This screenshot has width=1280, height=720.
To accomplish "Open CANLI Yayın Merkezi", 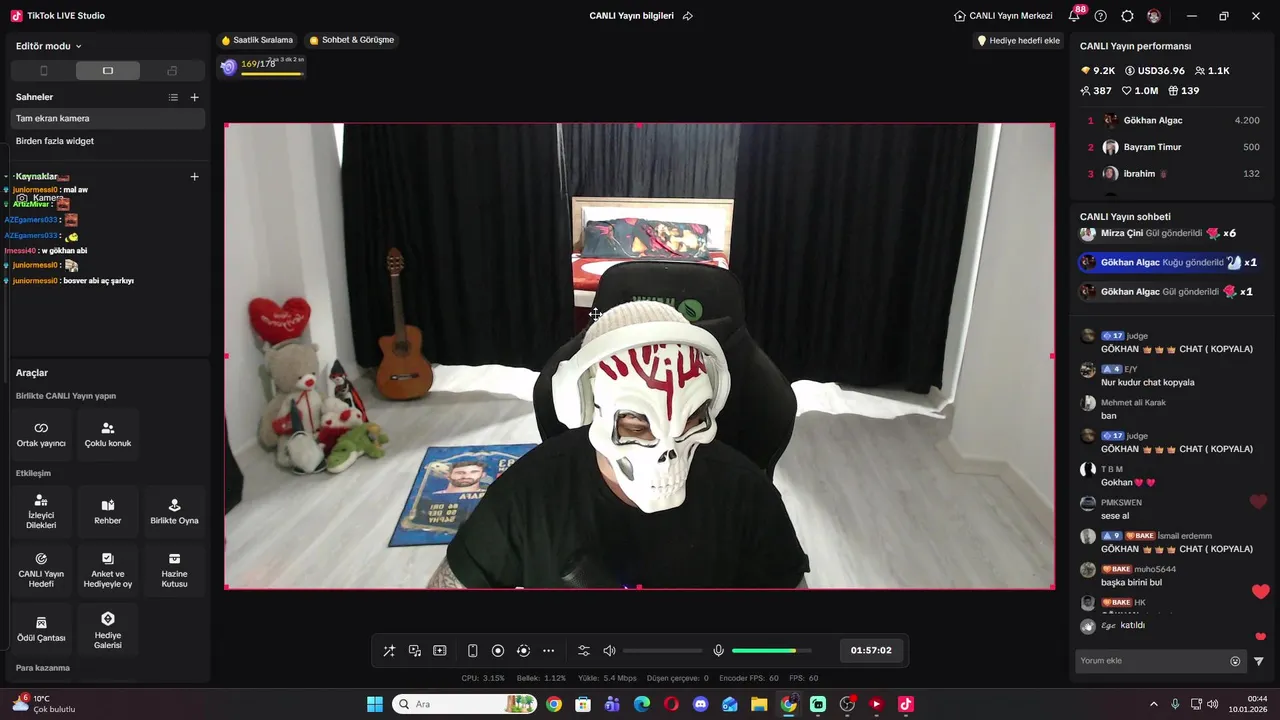I will coord(1003,16).
